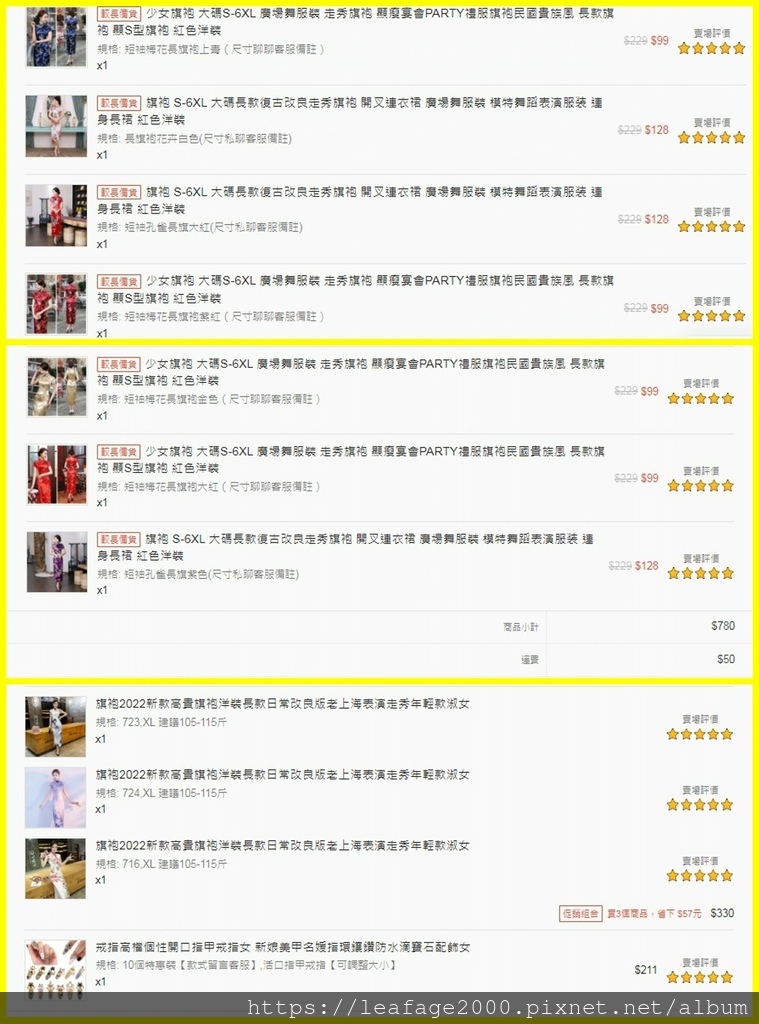Open the 戒指高檔個性開口指甲戒指 product title

[282, 947]
